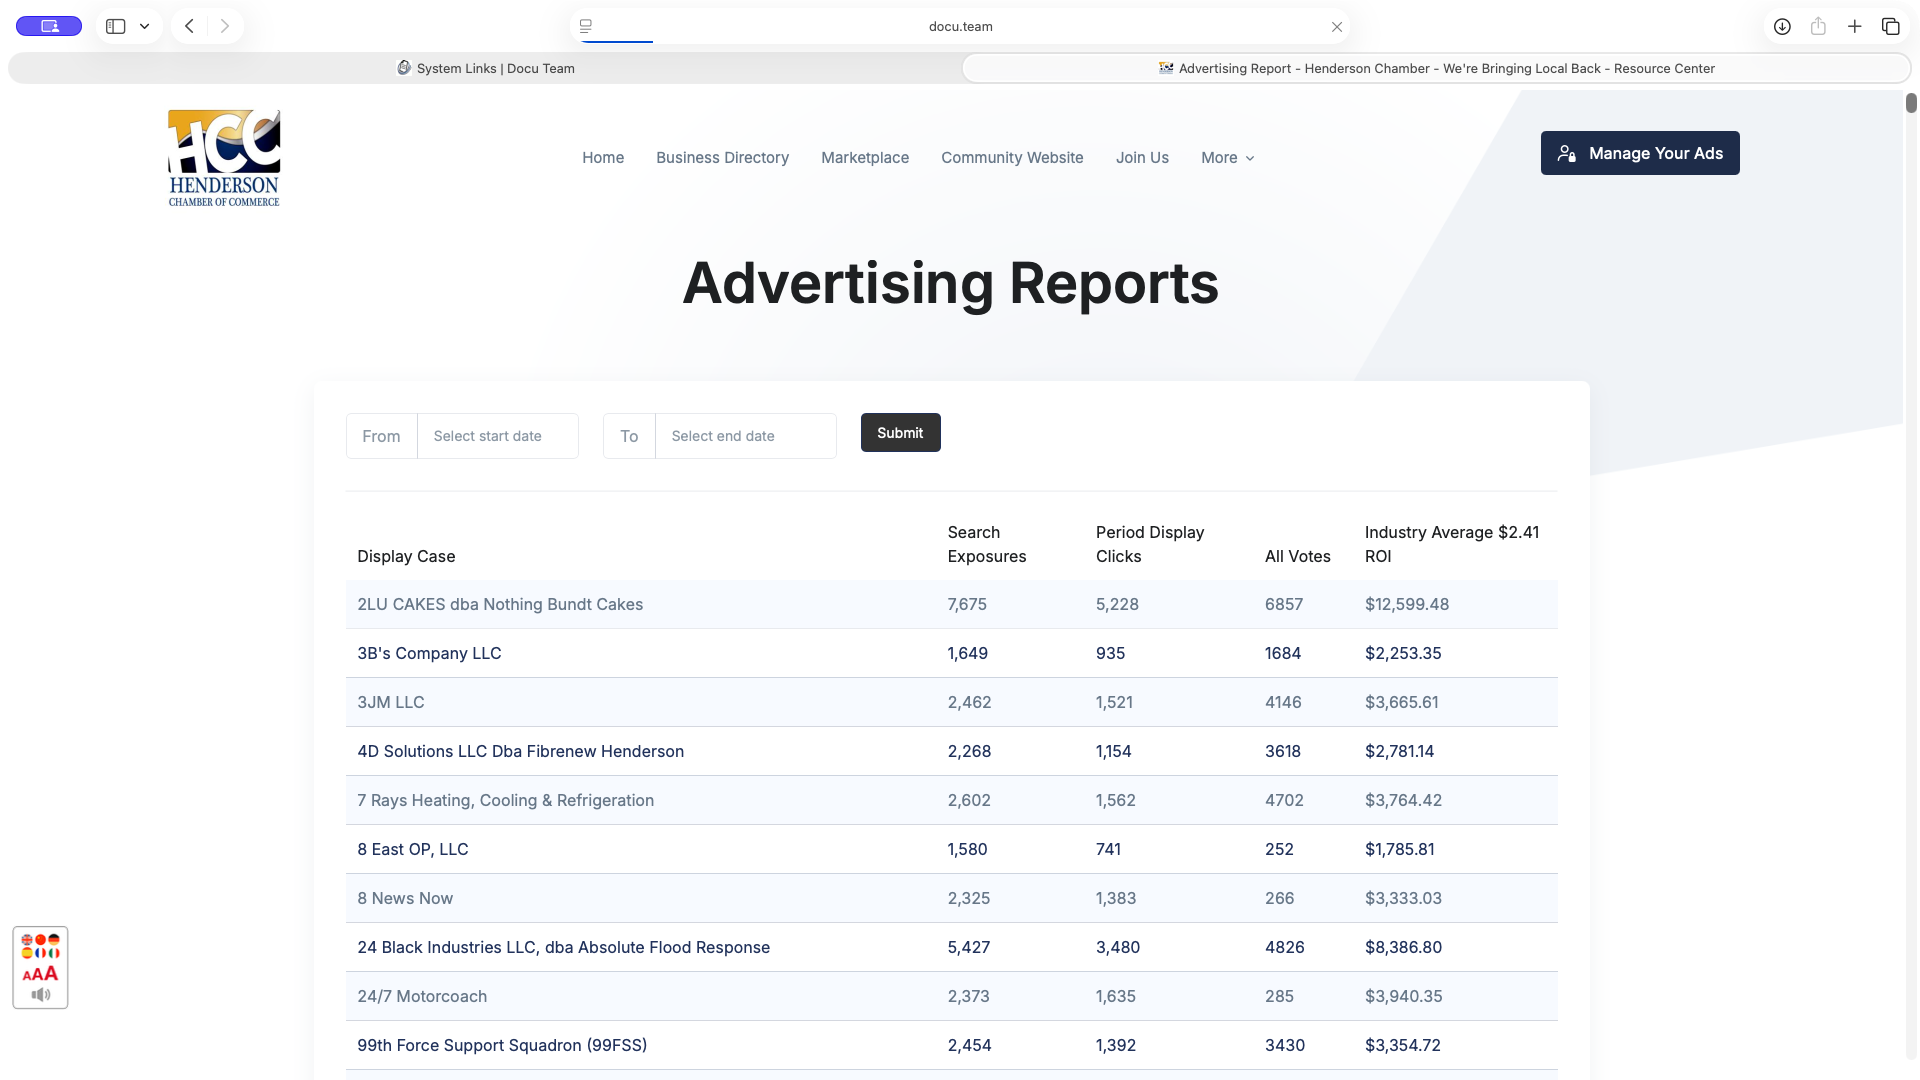Submit the date range filter

(x=900, y=433)
